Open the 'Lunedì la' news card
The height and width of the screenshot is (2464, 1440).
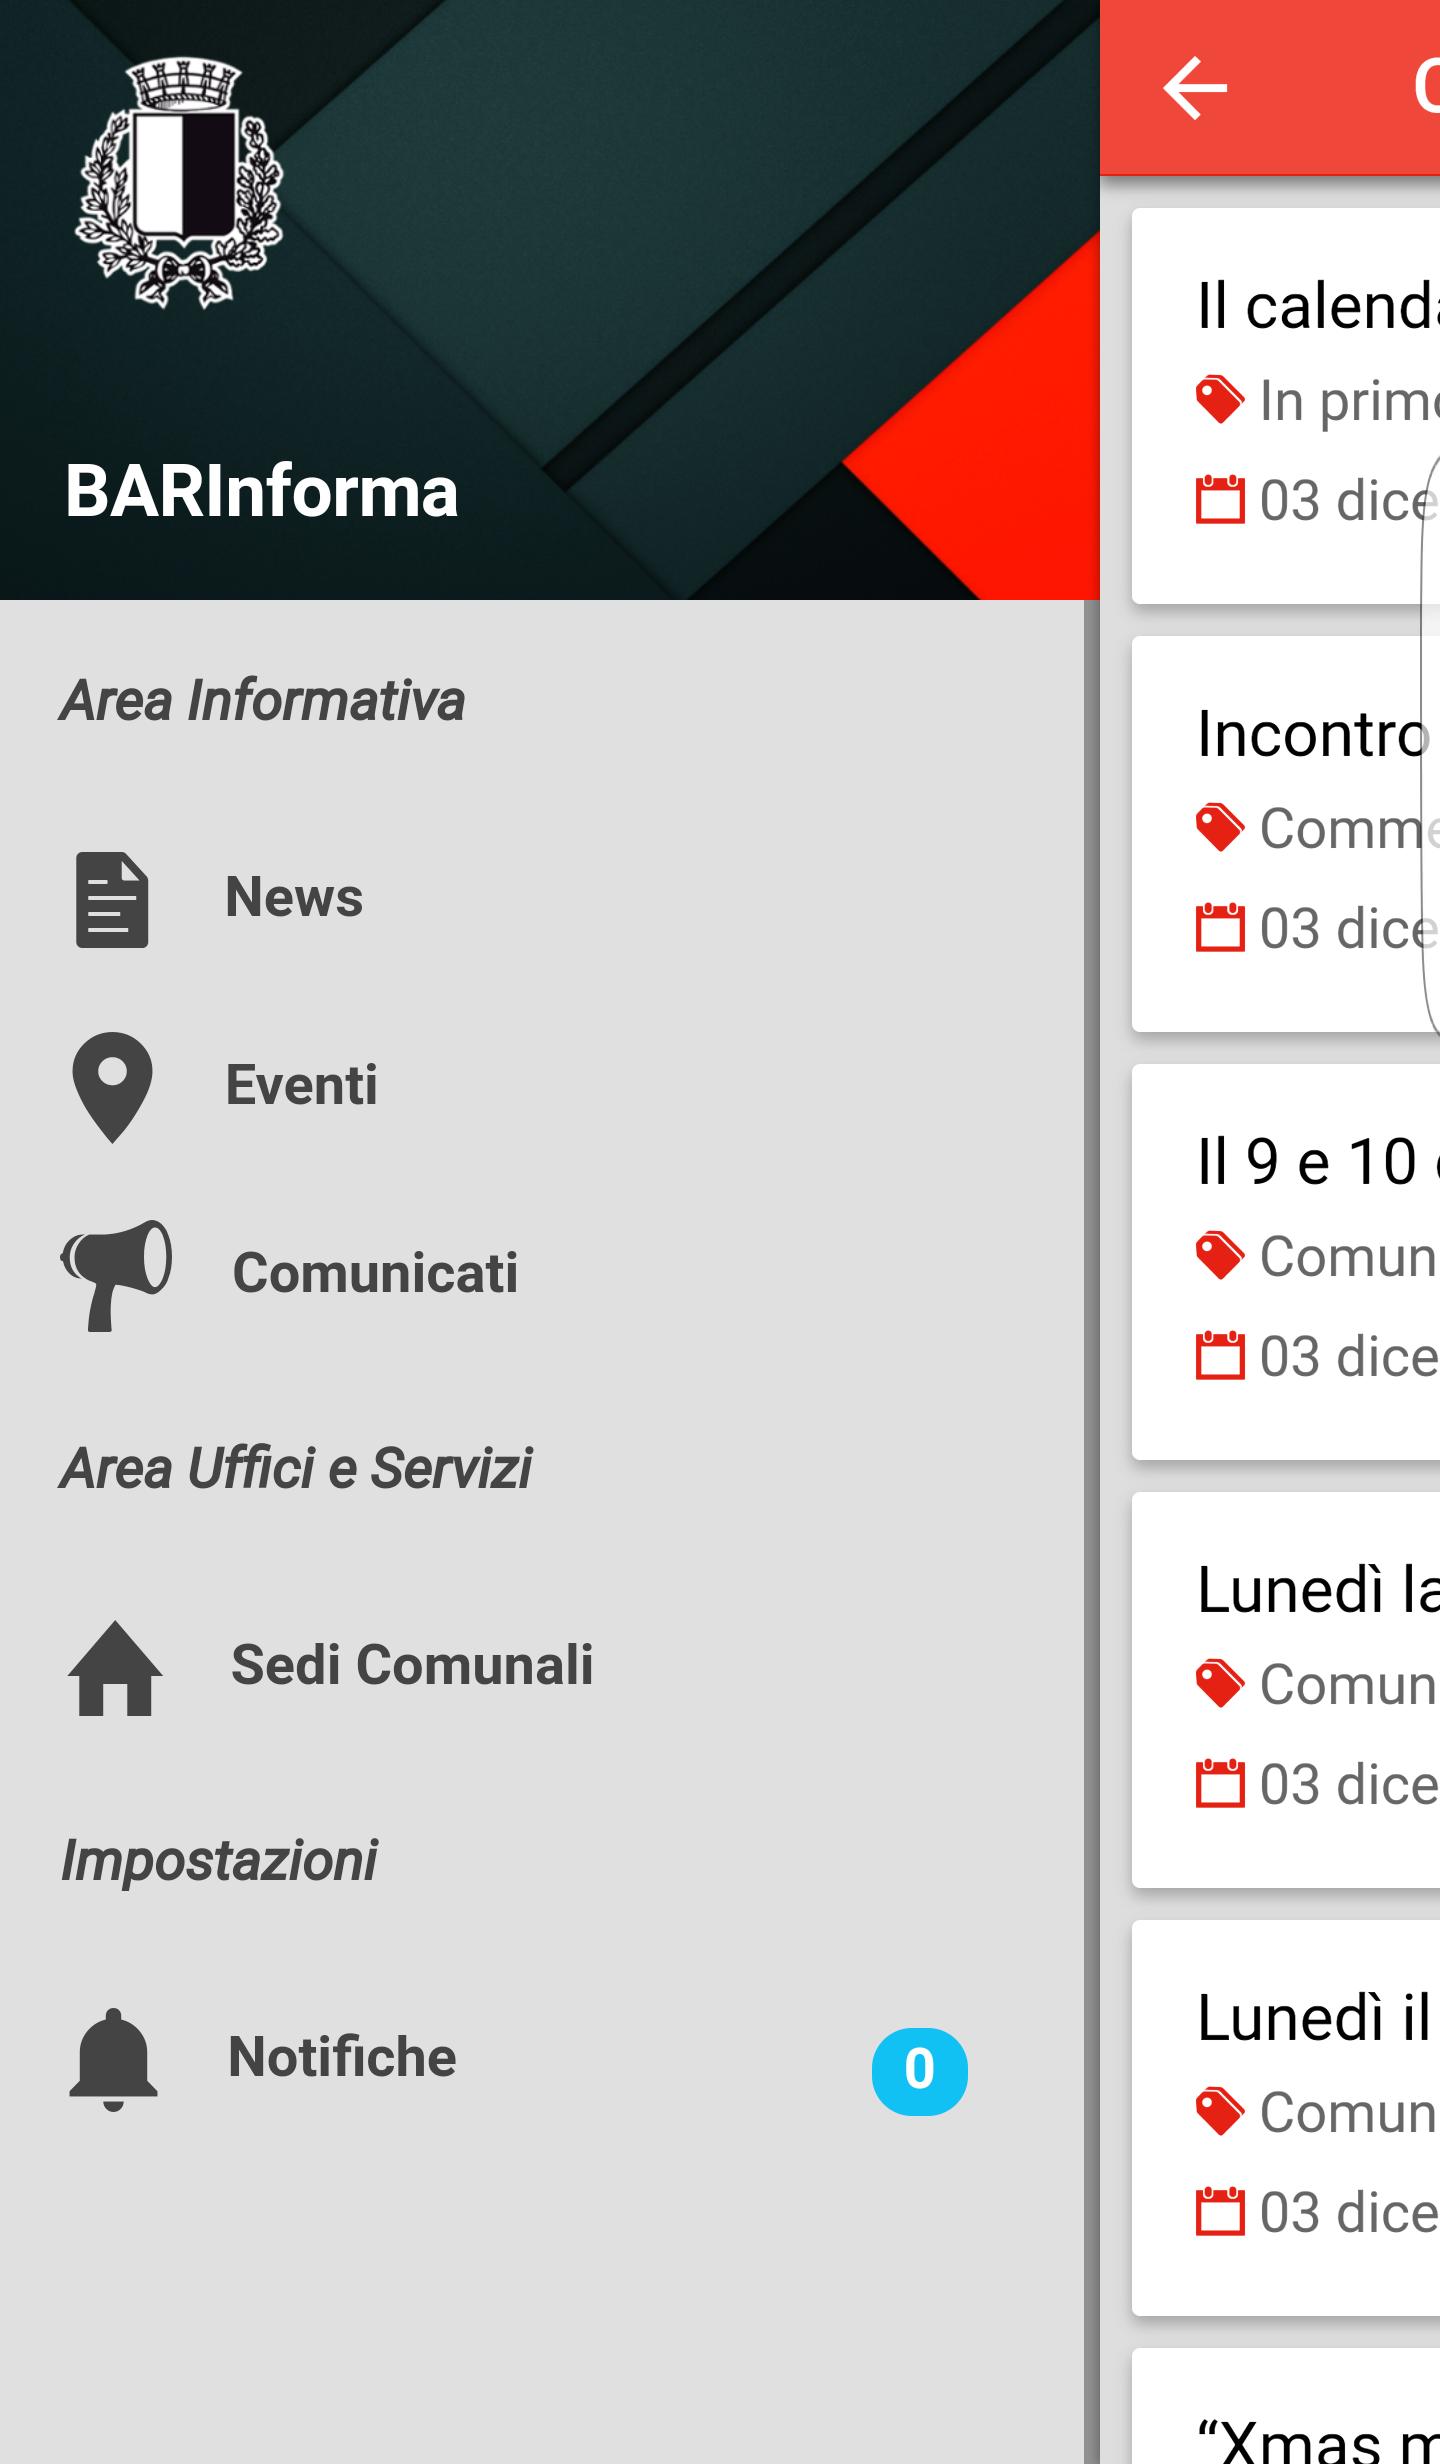coord(1286,1690)
